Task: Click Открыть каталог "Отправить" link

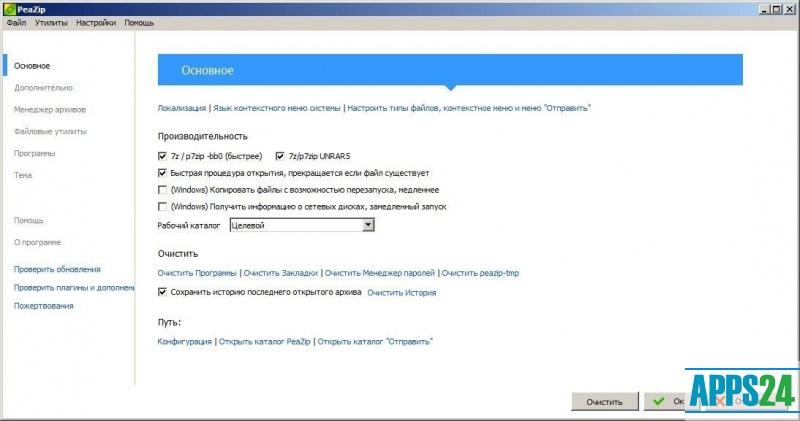Action: (x=375, y=342)
